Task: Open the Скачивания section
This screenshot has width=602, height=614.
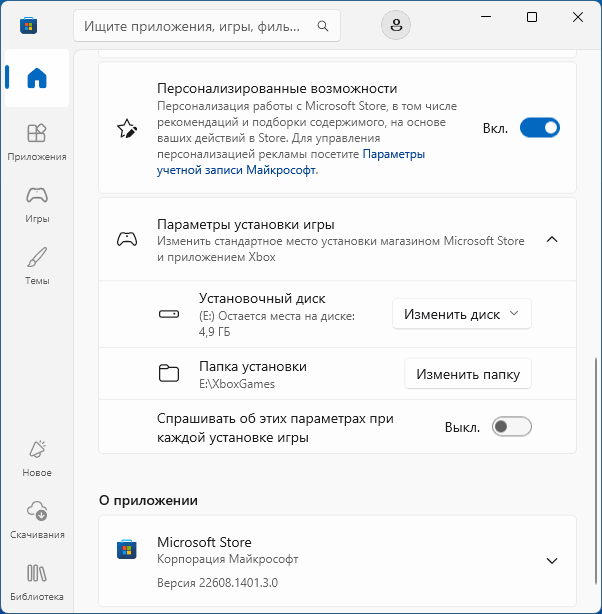Action: click(x=37, y=520)
